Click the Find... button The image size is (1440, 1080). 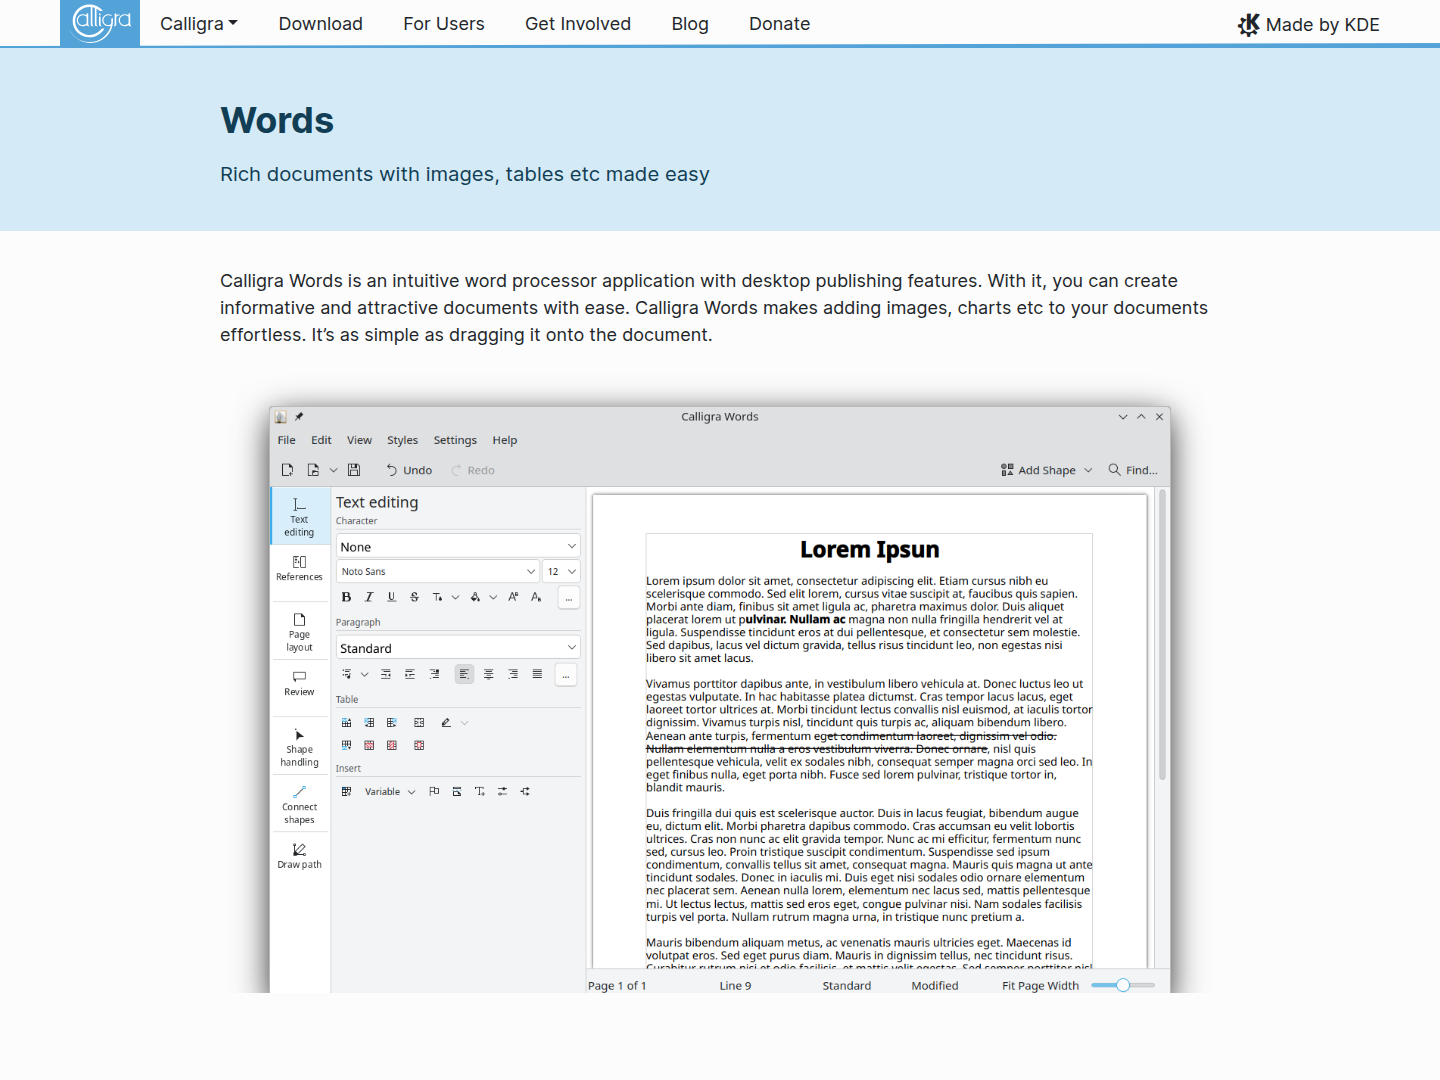tap(1133, 470)
